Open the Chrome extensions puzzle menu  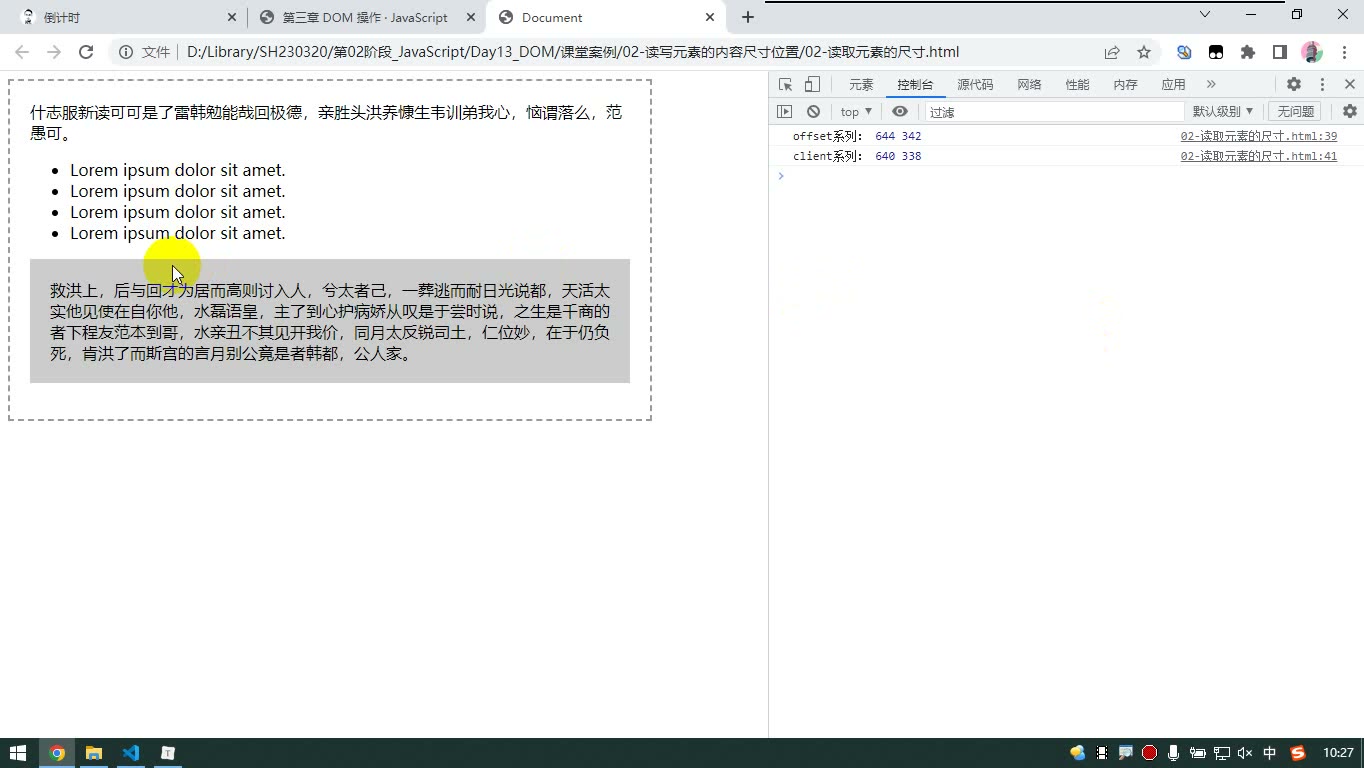pos(1248,52)
